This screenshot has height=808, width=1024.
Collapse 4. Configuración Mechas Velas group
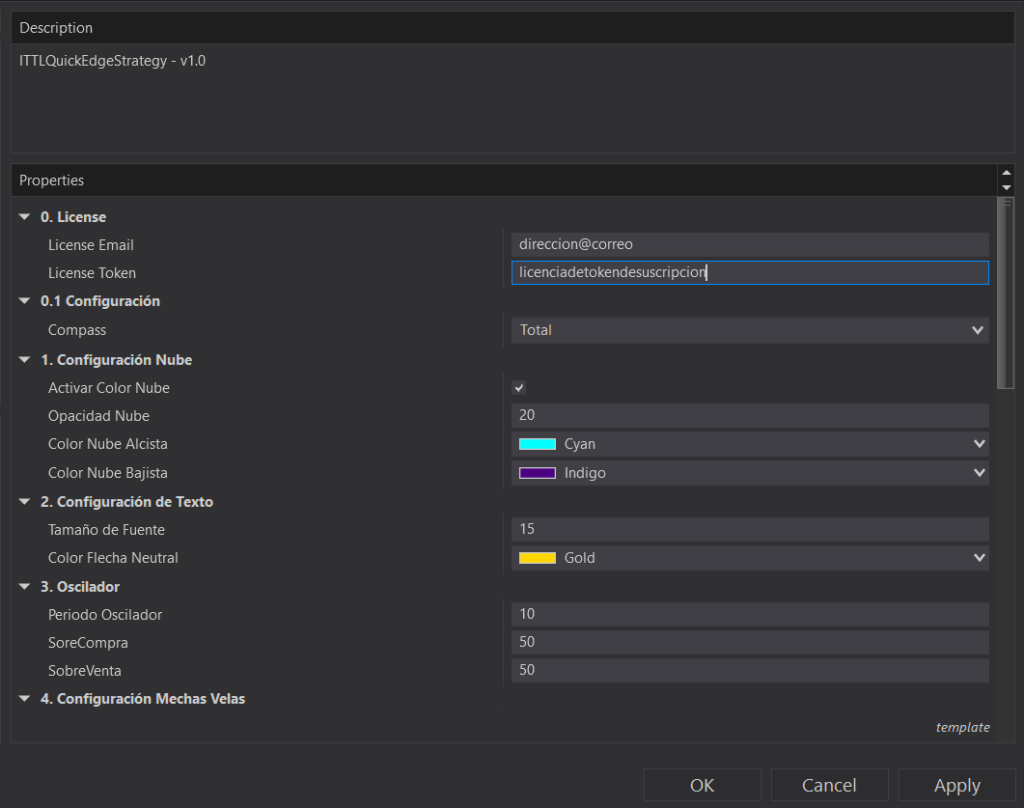pyautogui.click(x=25, y=699)
